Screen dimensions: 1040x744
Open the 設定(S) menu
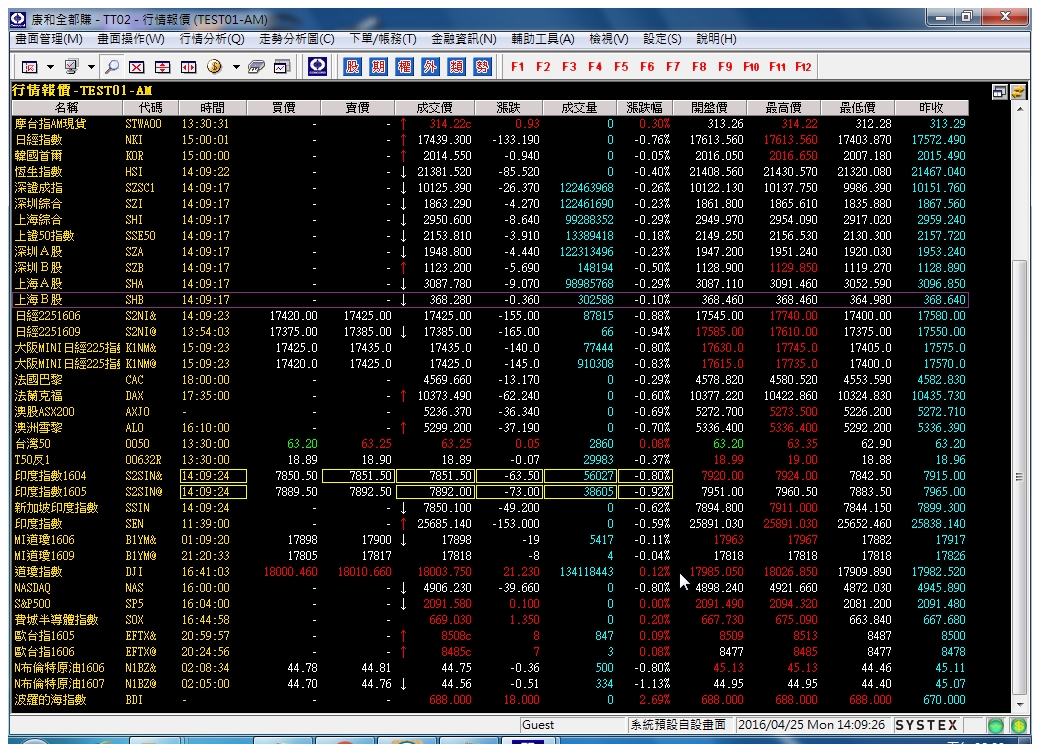662,39
